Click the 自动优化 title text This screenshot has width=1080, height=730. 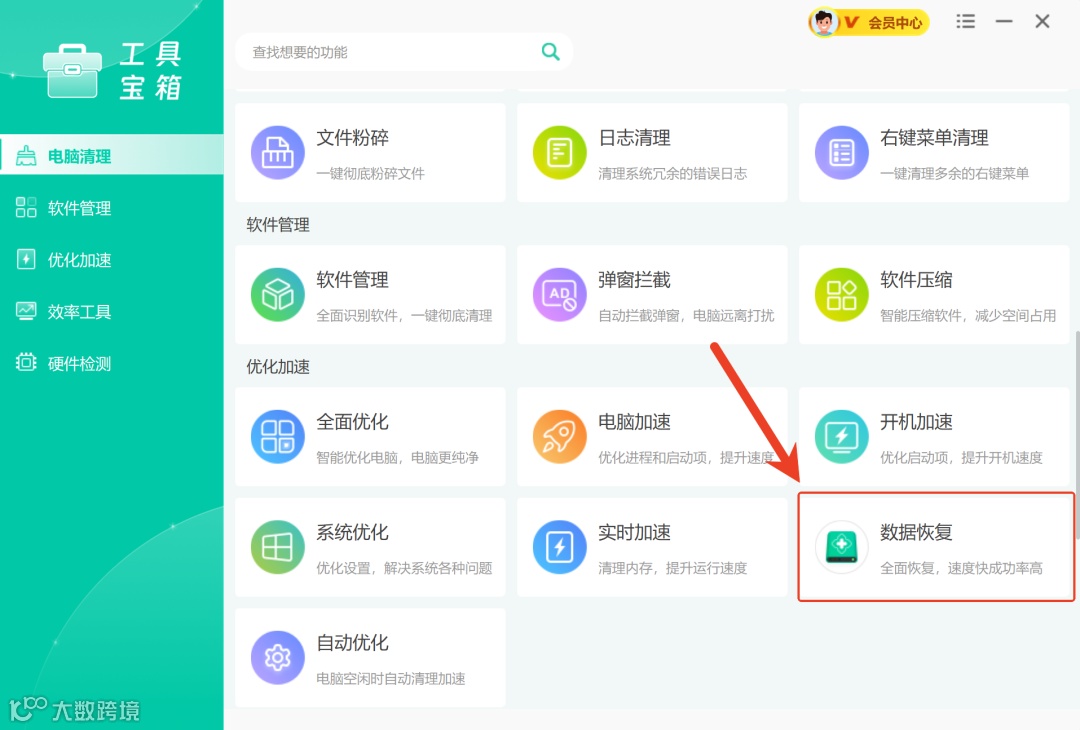point(352,643)
